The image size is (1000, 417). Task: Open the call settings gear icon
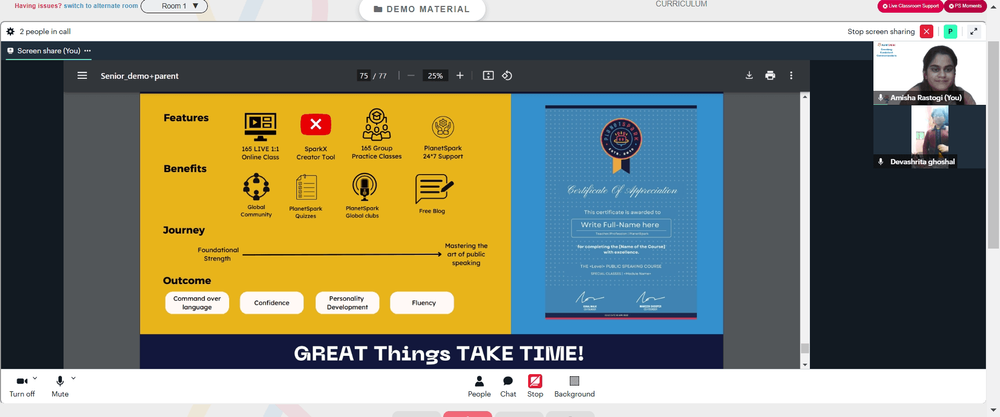tap(10, 31)
